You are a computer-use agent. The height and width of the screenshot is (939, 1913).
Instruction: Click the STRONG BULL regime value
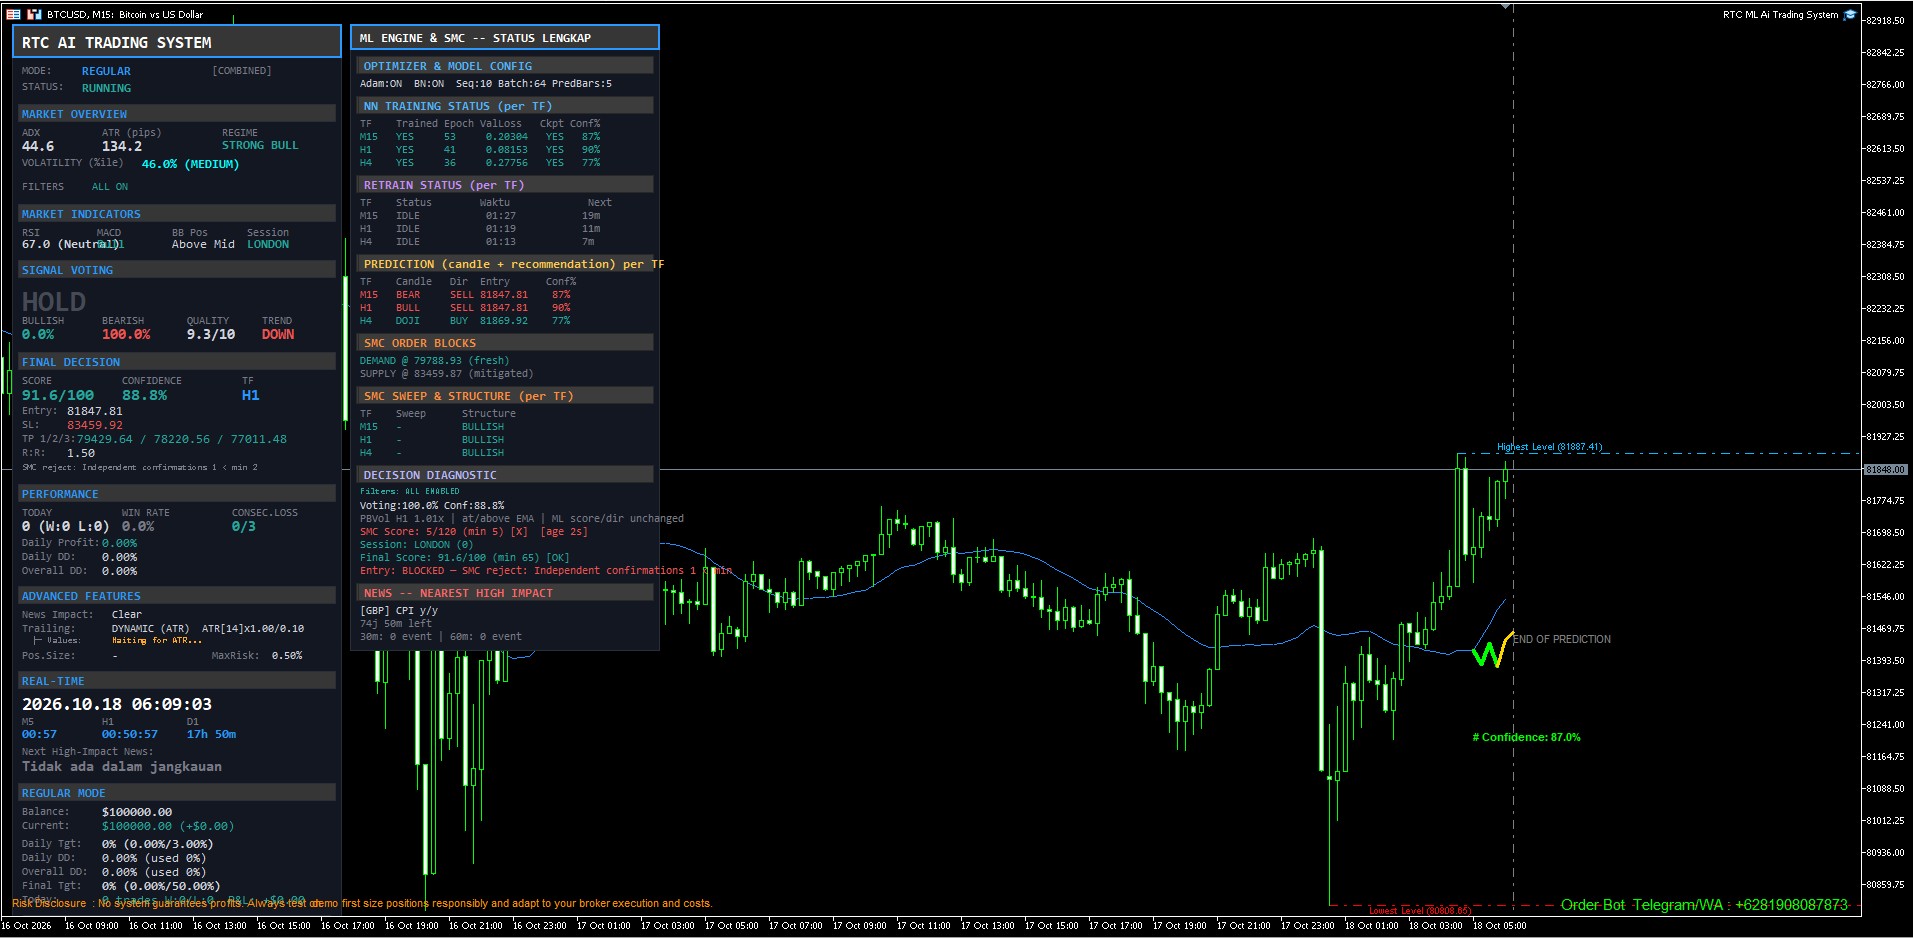click(260, 145)
